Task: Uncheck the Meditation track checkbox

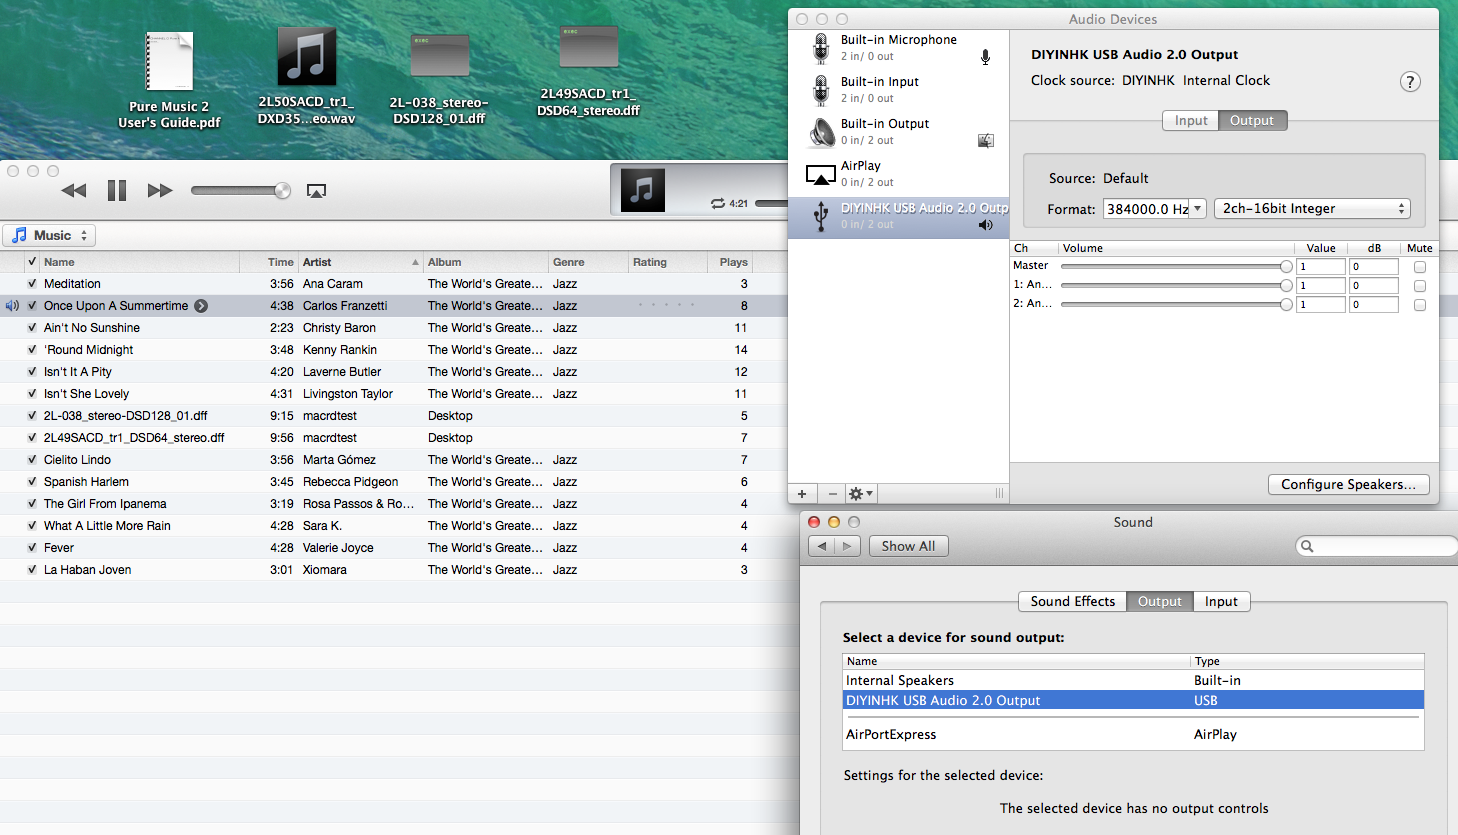Action: [x=32, y=284]
